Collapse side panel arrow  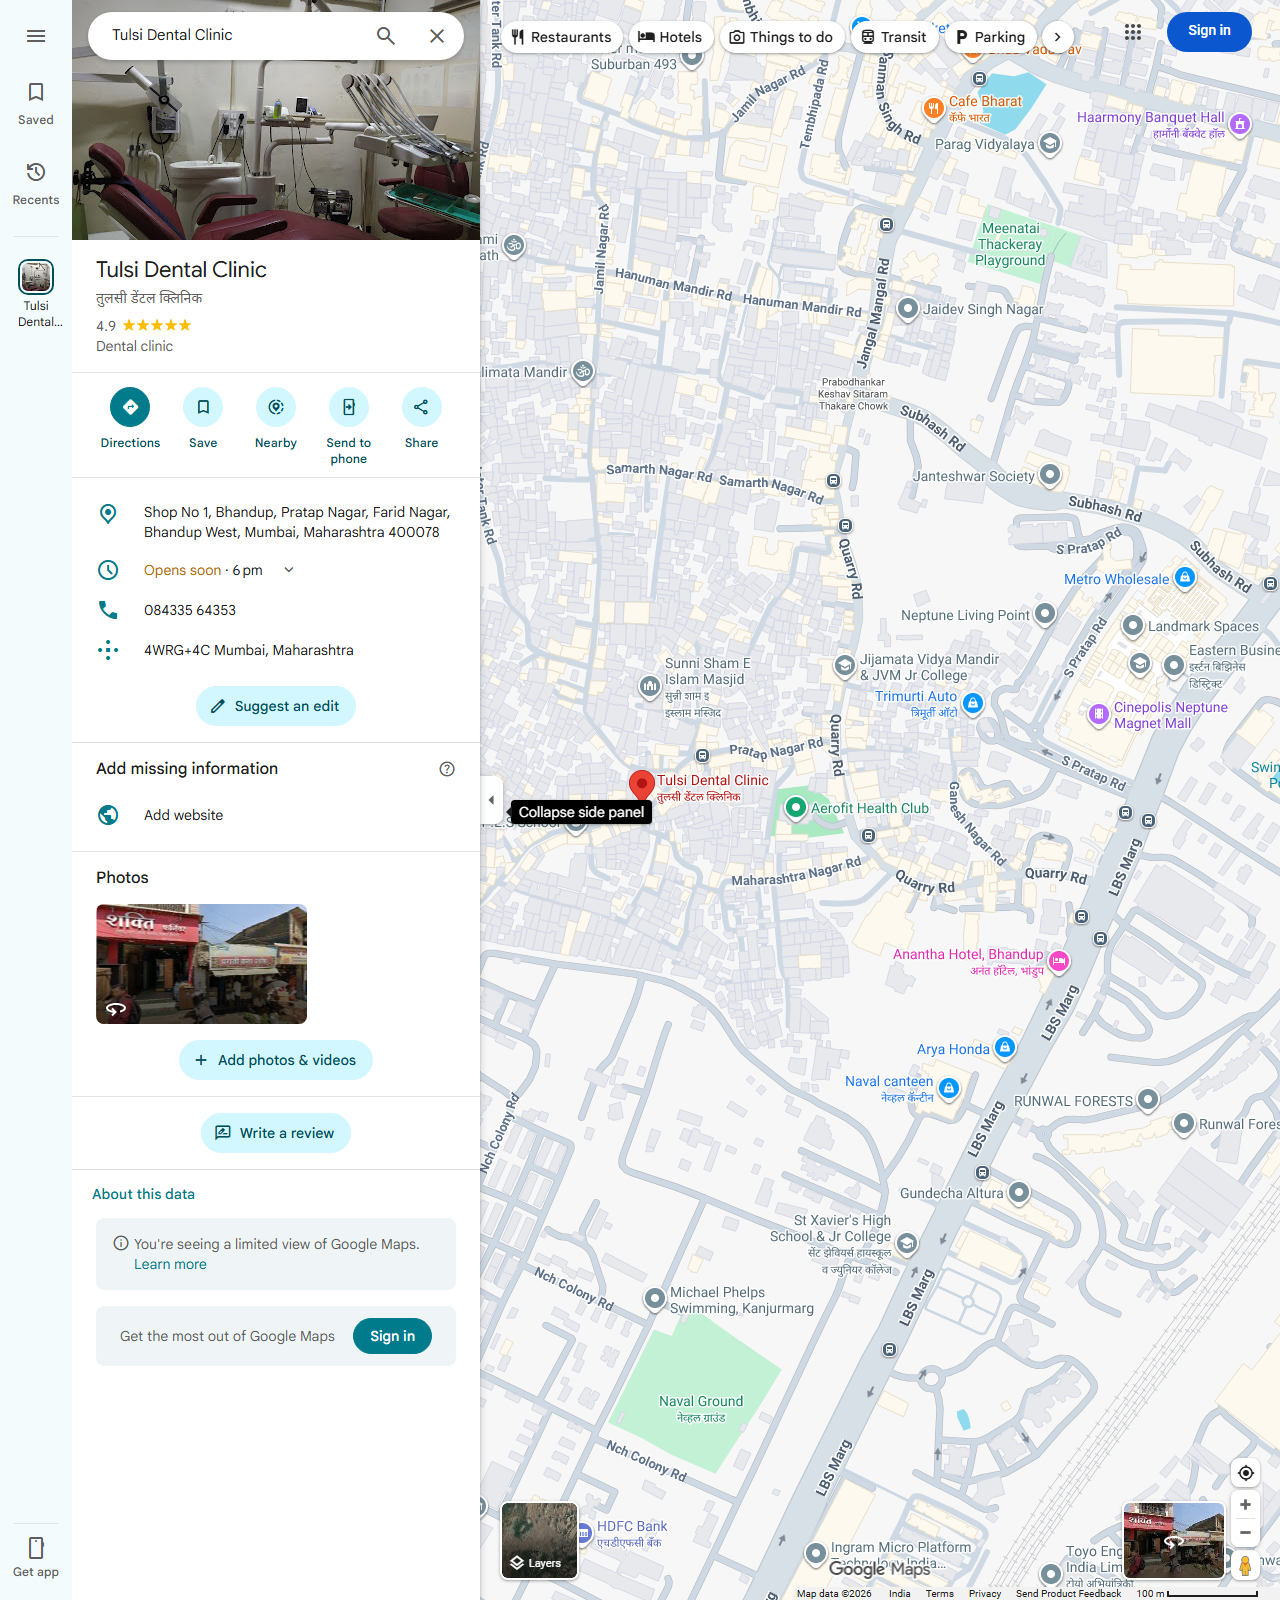click(491, 800)
